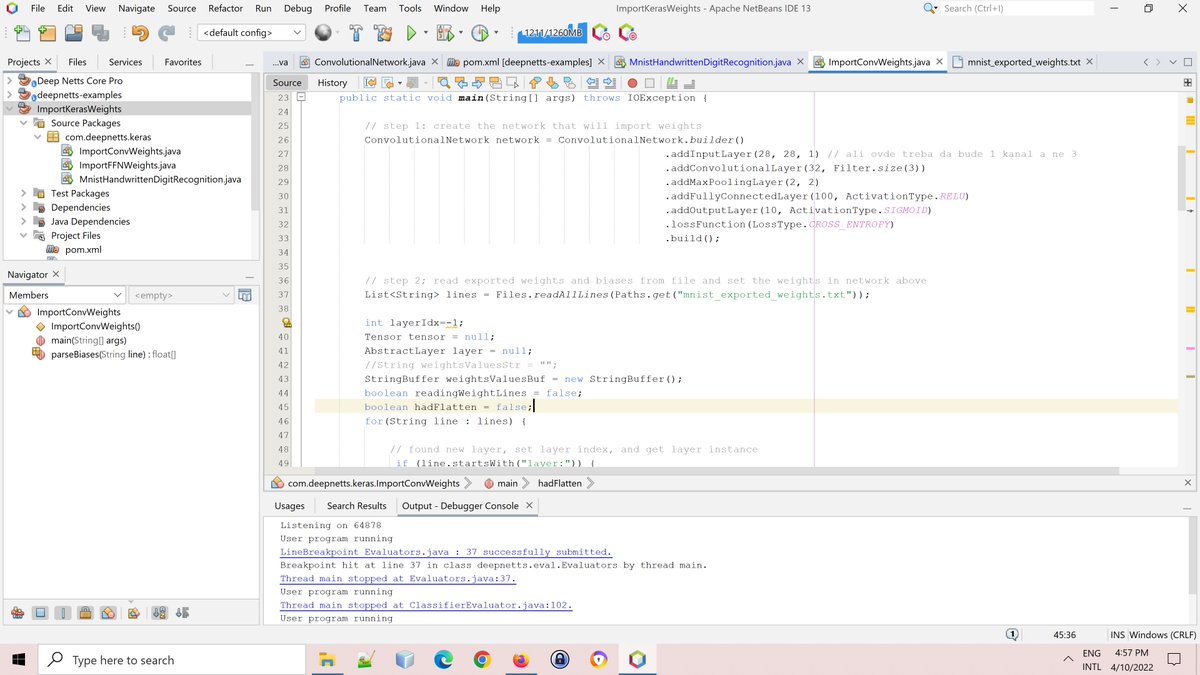Open Thread main stopped at Evaluators.java:37 link

pyautogui.click(x=398, y=579)
